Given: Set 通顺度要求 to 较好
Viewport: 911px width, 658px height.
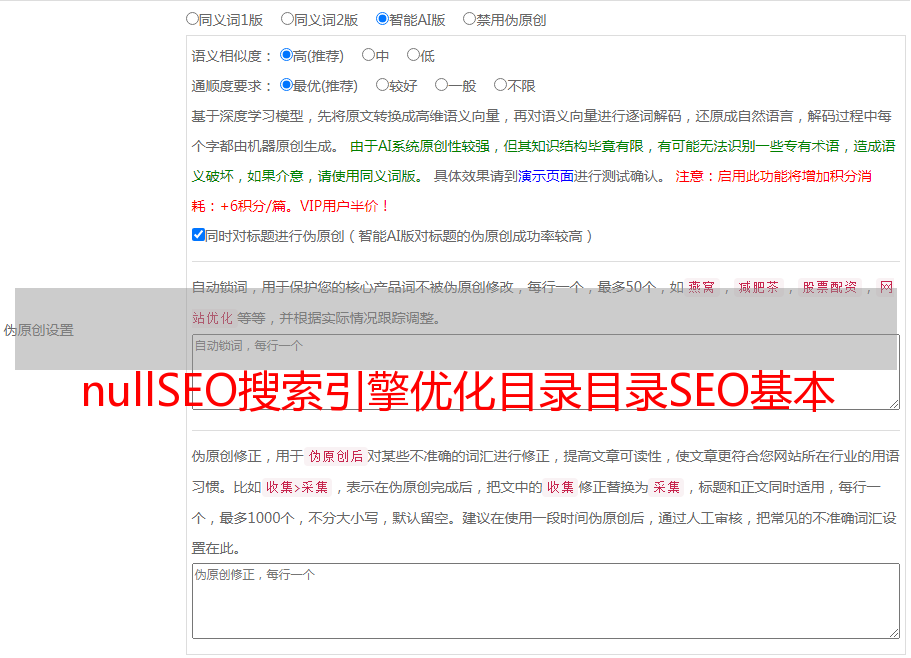Looking at the screenshot, I should 382,85.
